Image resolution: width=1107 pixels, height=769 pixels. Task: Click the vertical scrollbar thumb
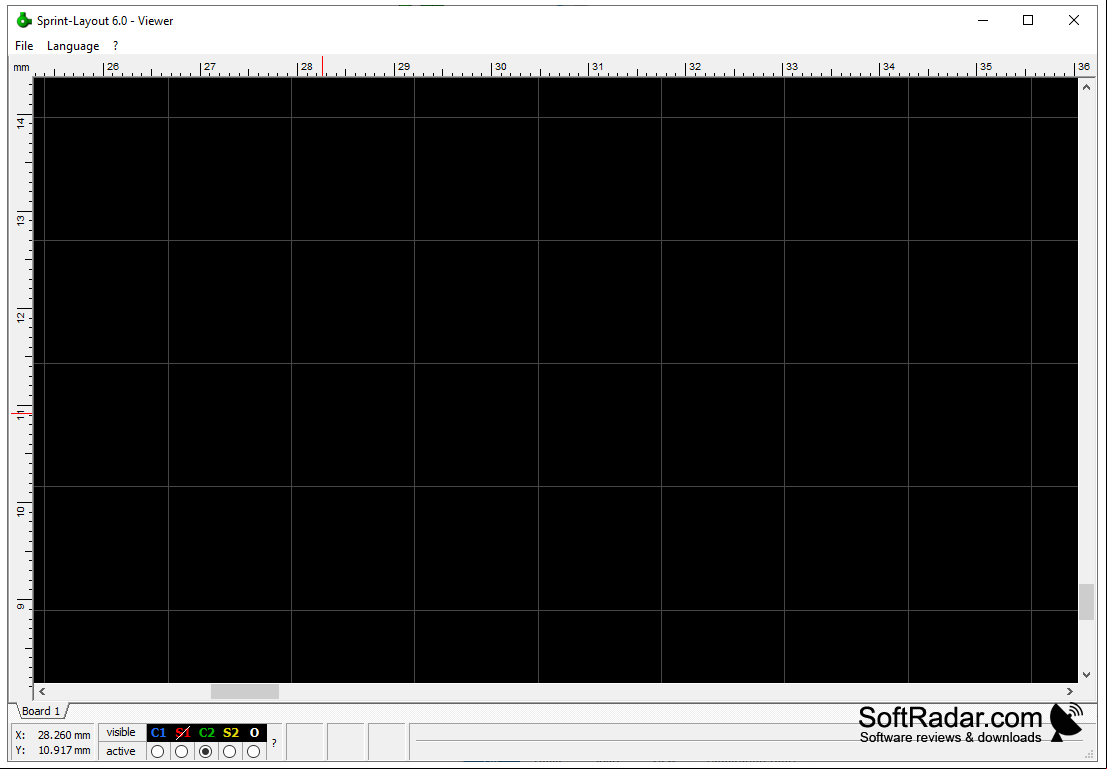click(x=1086, y=602)
